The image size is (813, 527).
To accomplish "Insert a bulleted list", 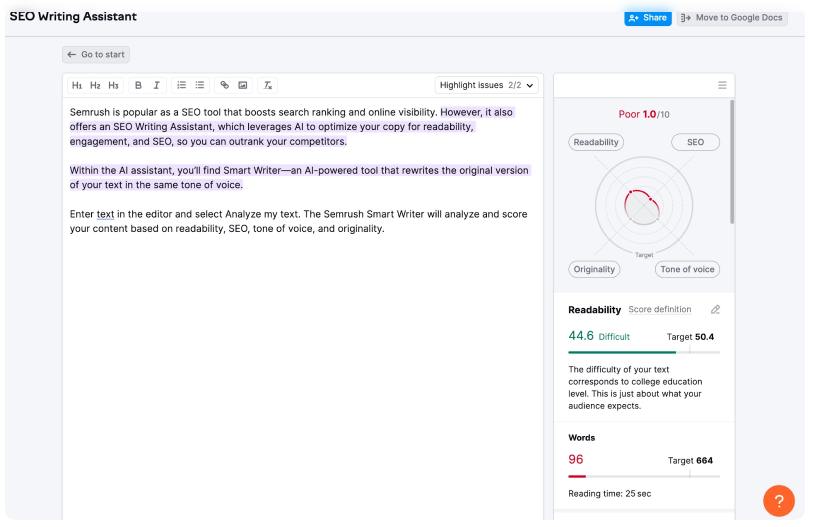I will [x=199, y=86].
